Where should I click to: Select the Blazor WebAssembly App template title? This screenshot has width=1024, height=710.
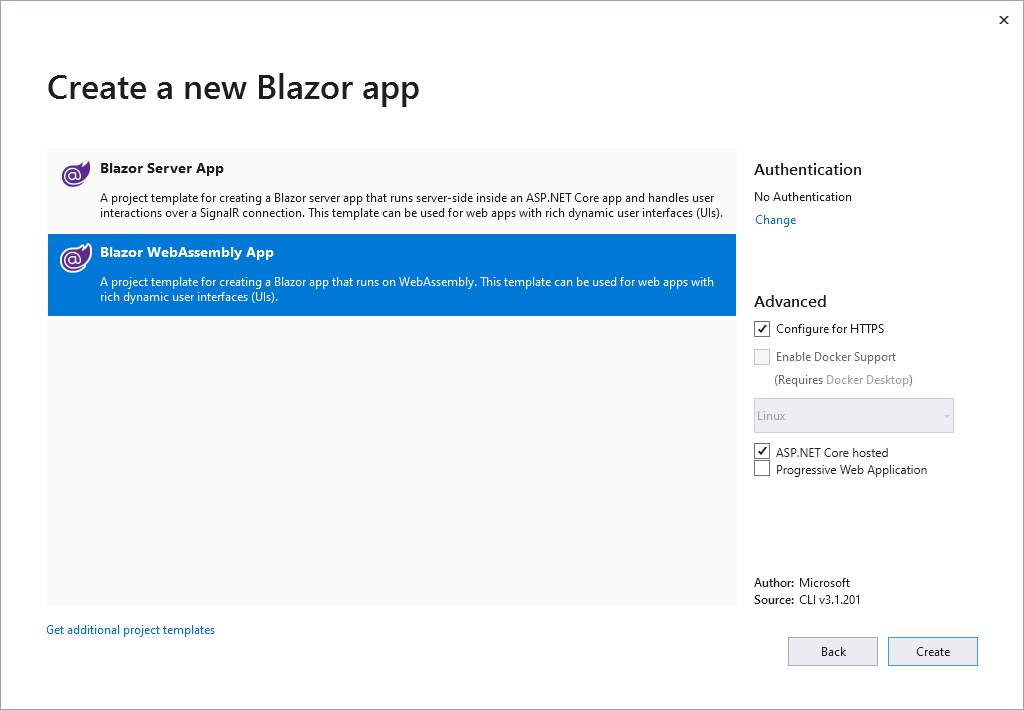pyautogui.click(x=187, y=253)
